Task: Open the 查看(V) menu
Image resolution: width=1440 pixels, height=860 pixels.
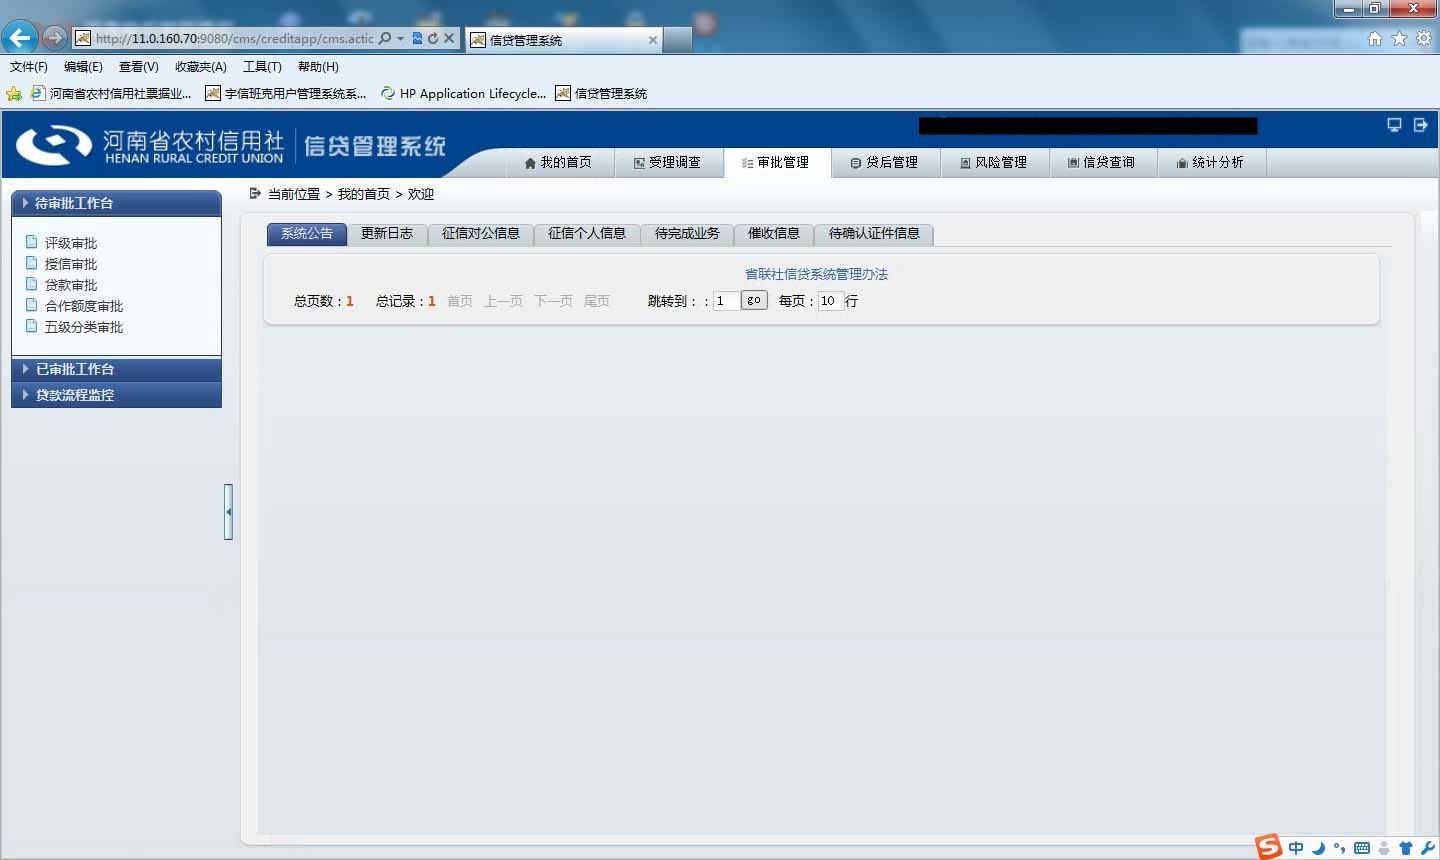Action: click(138, 67)
